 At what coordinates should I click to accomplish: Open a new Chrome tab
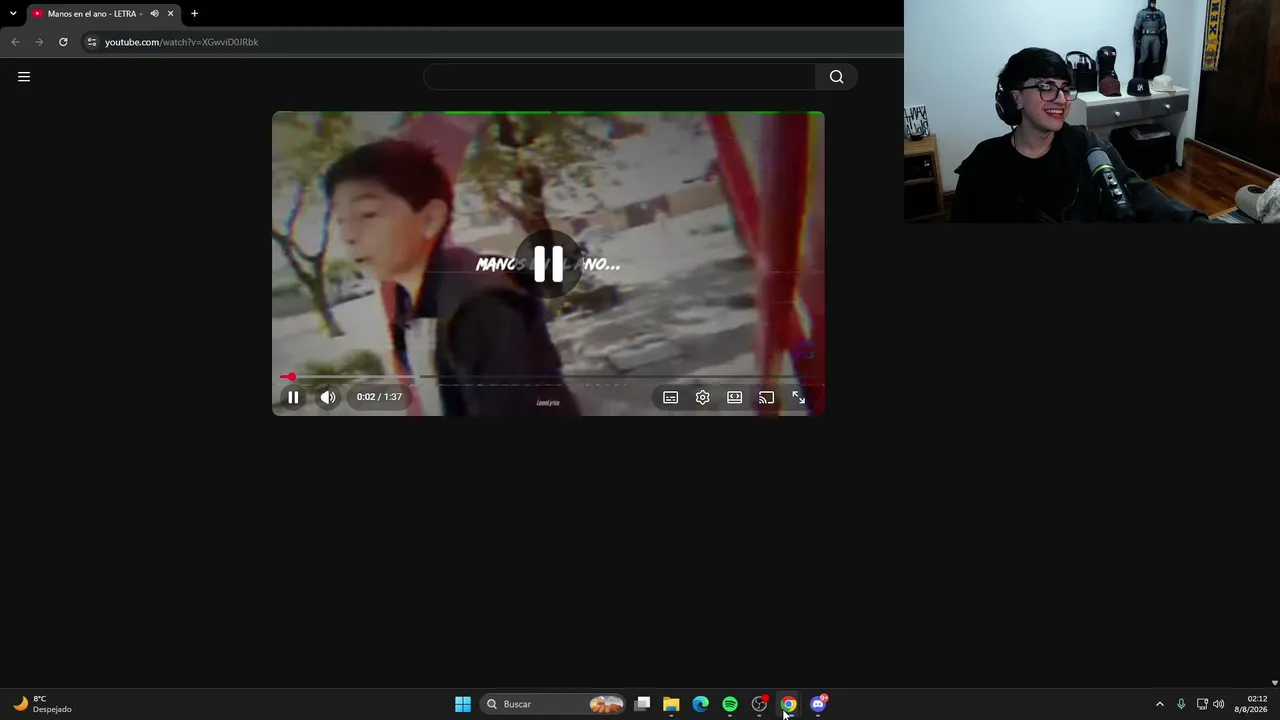click(194, 14)
